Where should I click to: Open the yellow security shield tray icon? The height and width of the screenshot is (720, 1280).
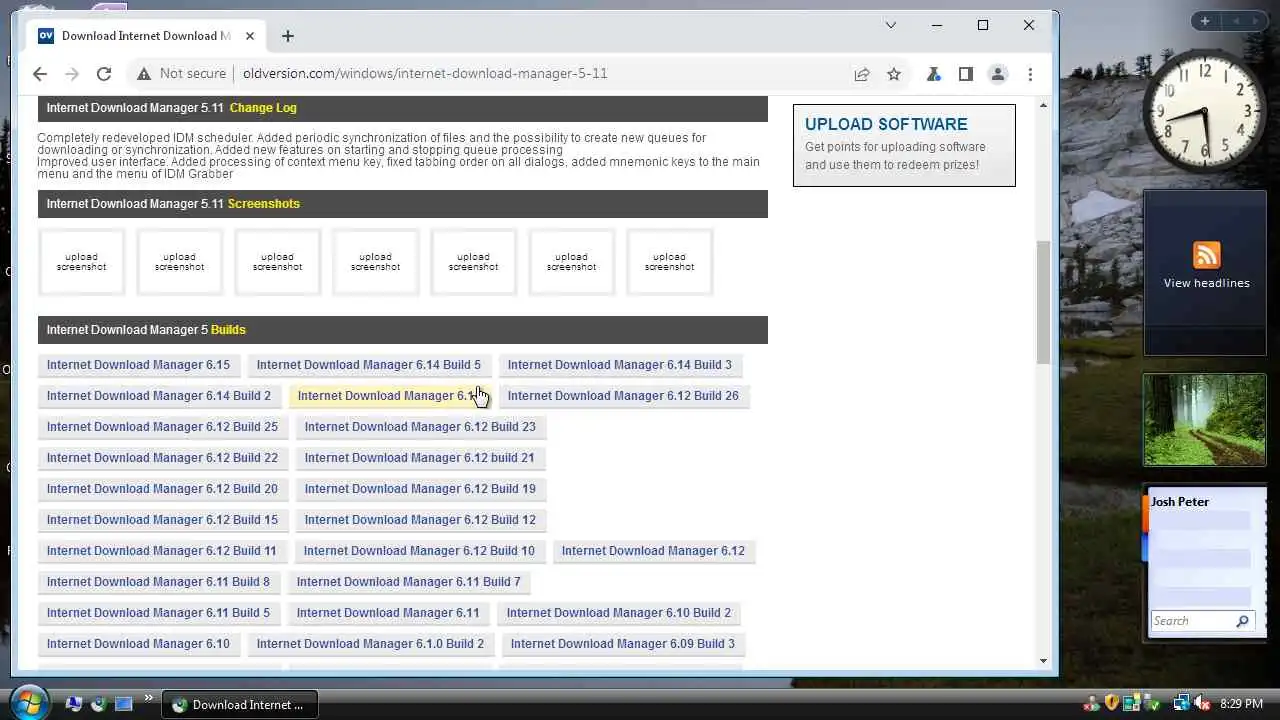[1112, 704]
